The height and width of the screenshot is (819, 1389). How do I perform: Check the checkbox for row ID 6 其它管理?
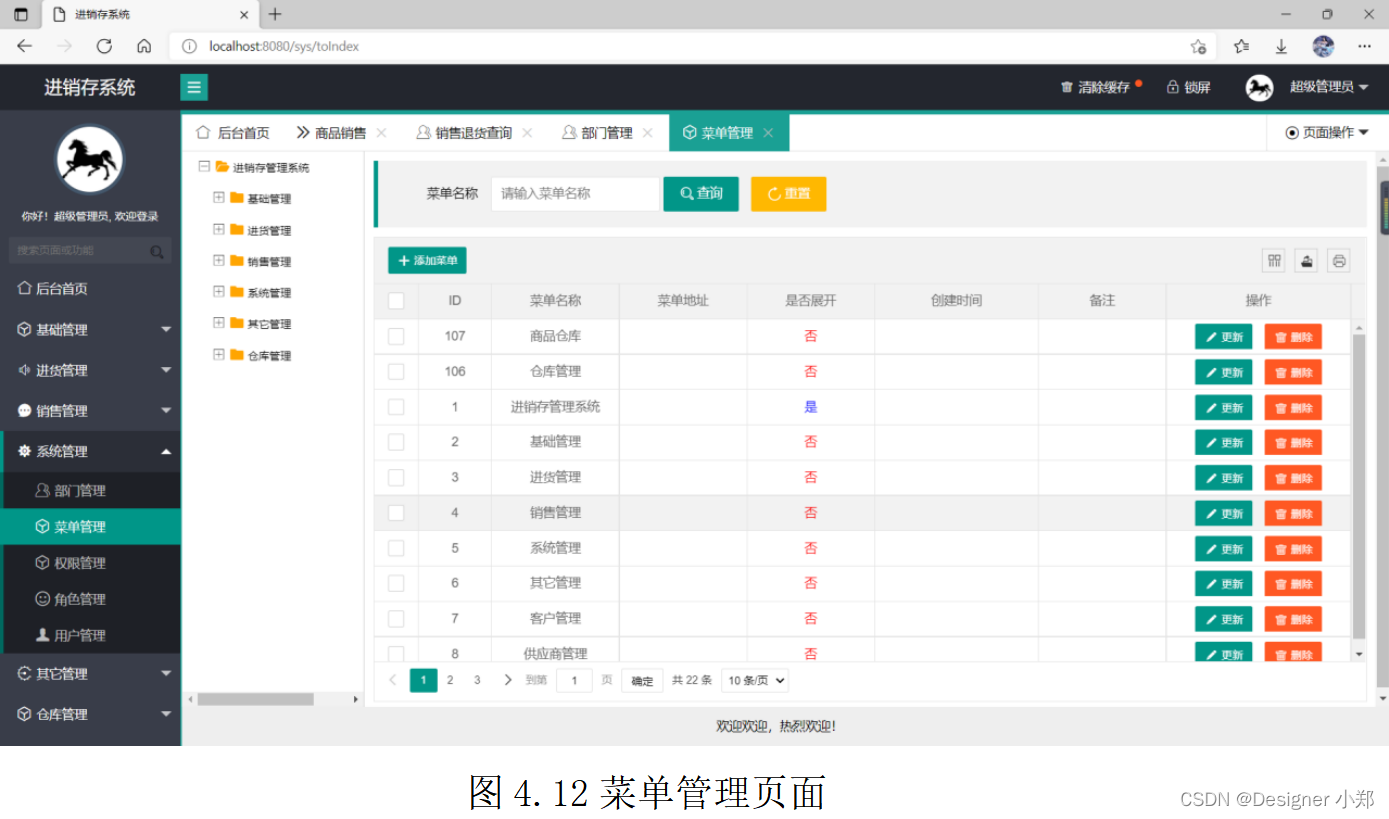[396, 583]
